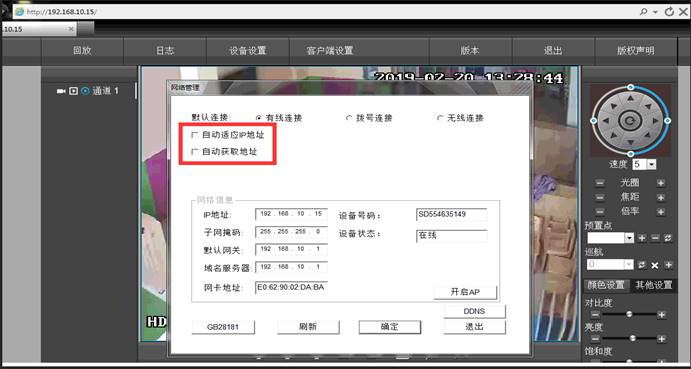
Task: Select the 有线连接 radio button
Action: click(259, 118)
